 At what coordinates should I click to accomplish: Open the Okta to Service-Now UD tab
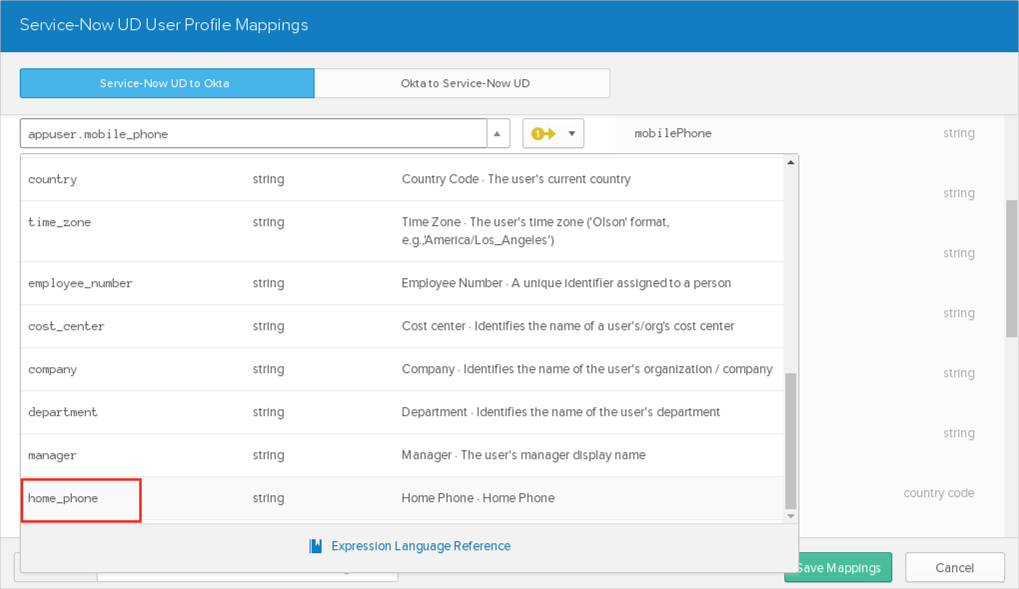(x=464, y=83)
